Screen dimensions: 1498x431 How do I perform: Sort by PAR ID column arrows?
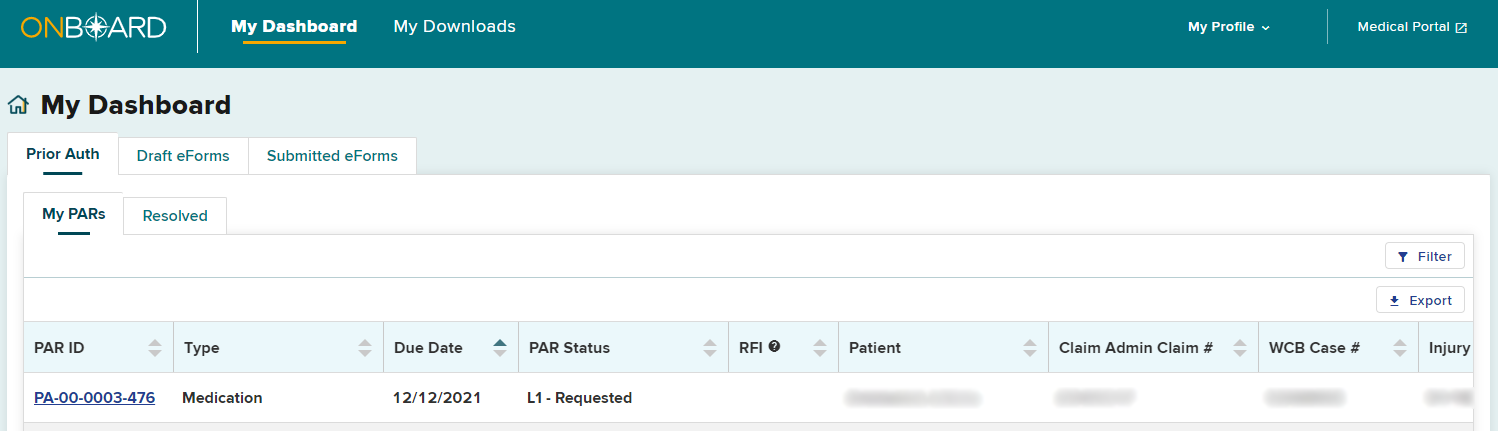155,348
